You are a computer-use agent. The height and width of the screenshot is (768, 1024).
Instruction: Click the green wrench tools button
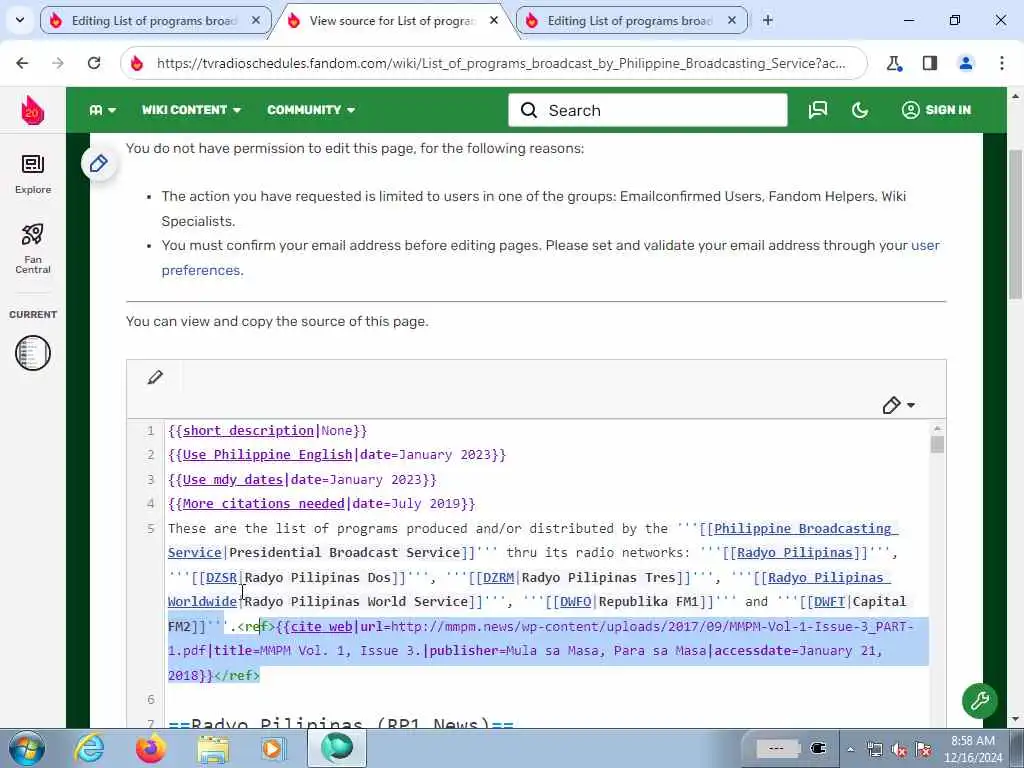[x=979, y=701]
